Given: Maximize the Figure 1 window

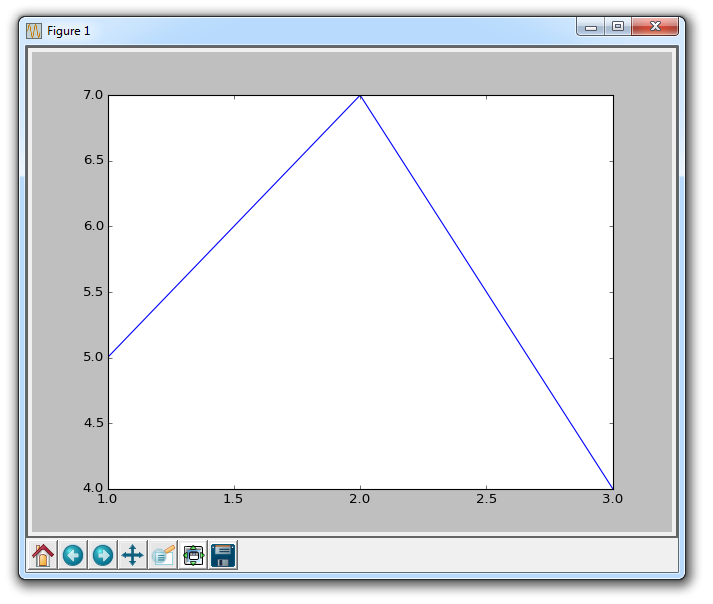Looking at the screenshot, I should [618, 27].
